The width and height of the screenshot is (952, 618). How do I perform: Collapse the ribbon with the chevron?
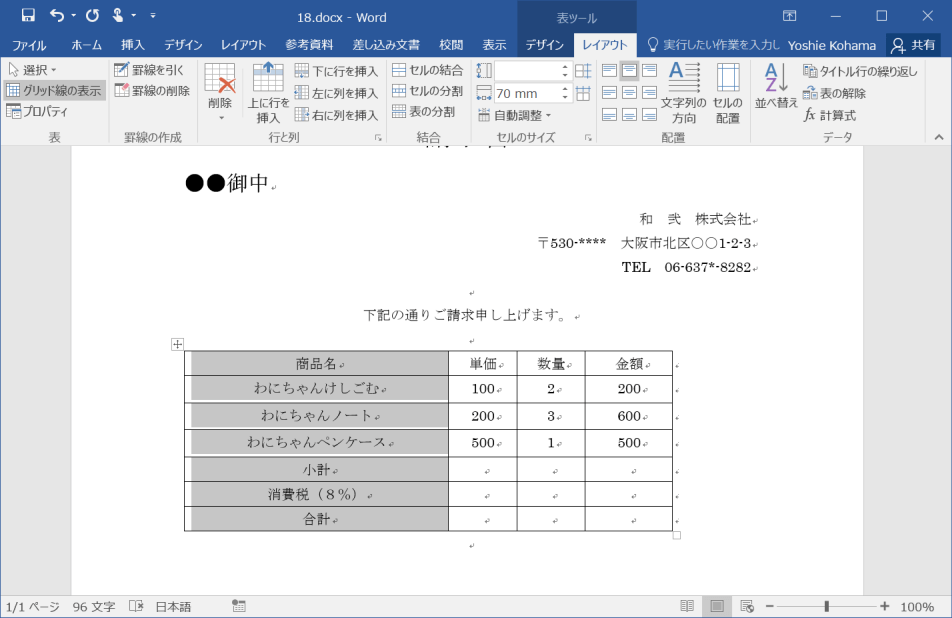point(939,137)
